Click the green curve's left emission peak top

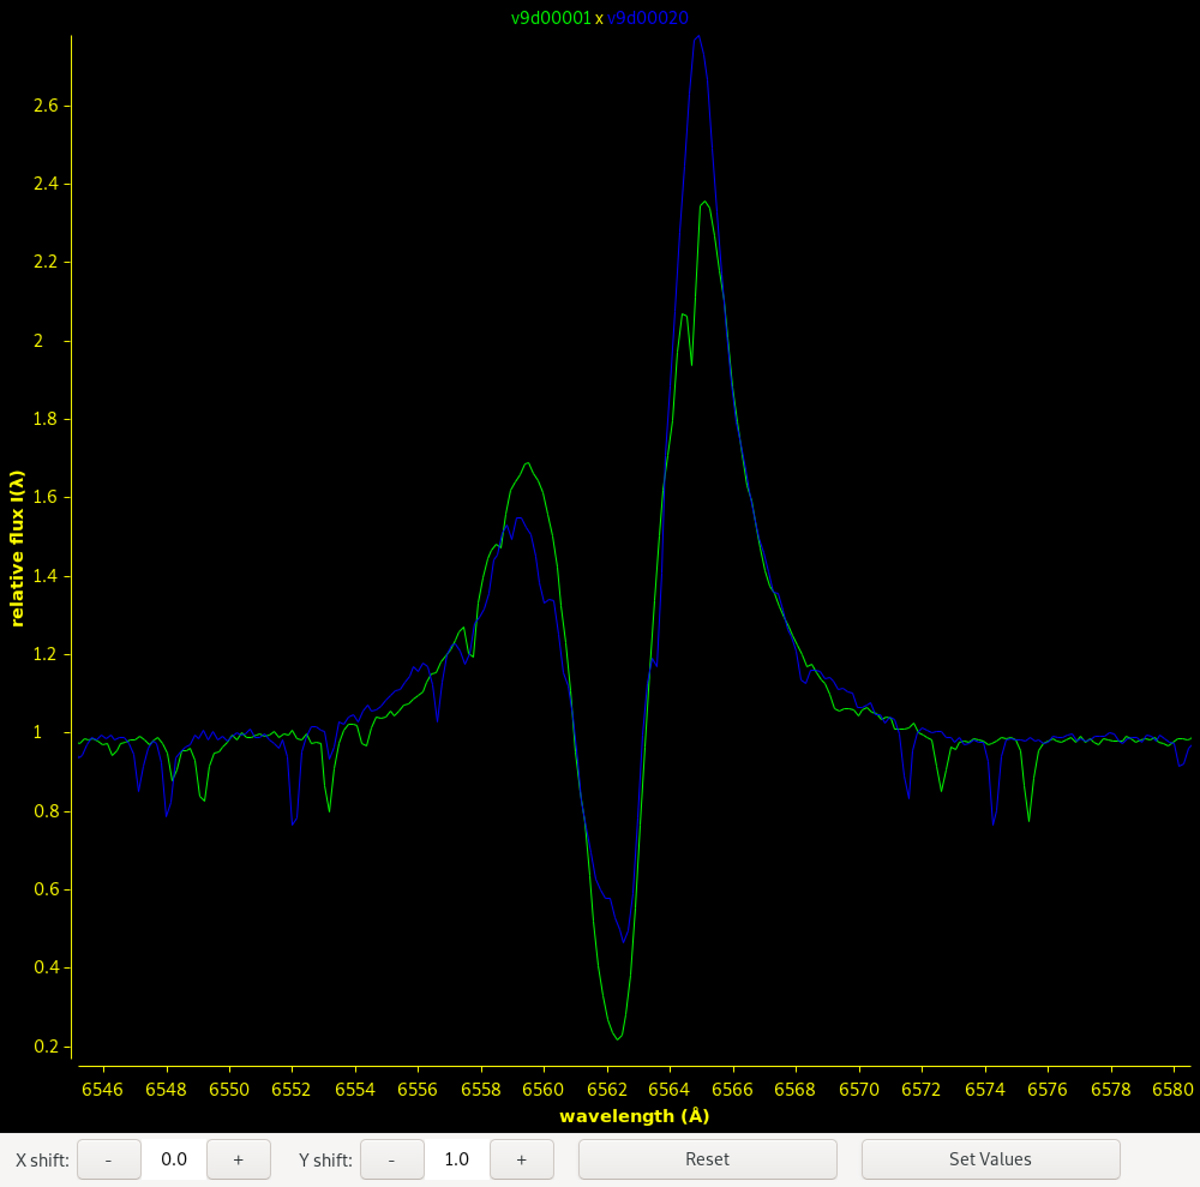[x=527, y=463]
